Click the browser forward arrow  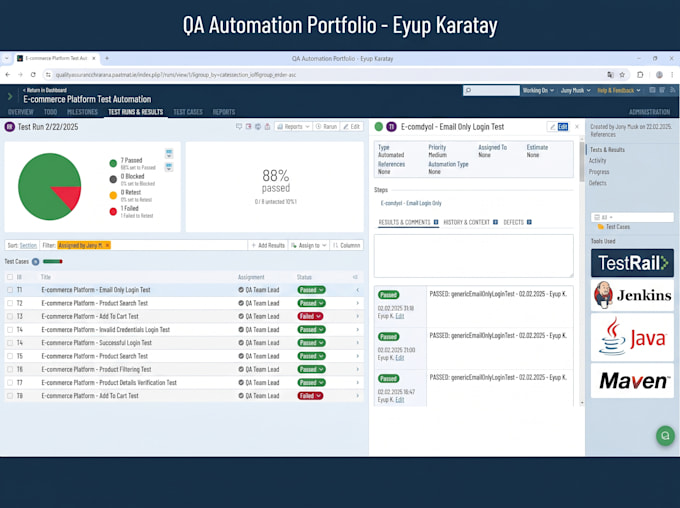[x=20, y=75]
